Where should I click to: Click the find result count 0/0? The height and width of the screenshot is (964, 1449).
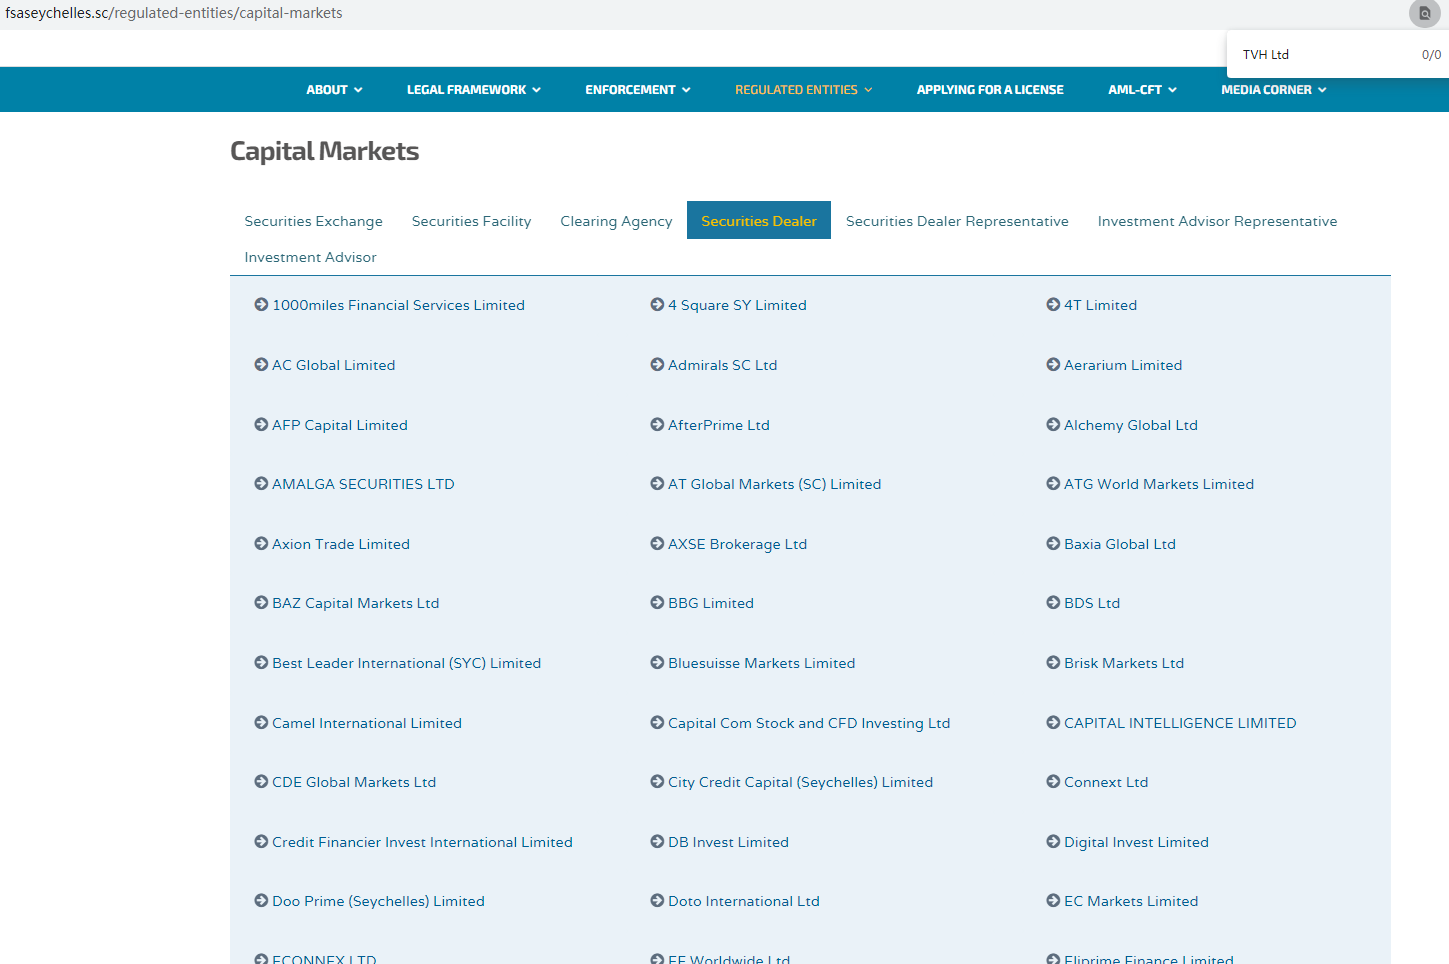(1431, 55)
